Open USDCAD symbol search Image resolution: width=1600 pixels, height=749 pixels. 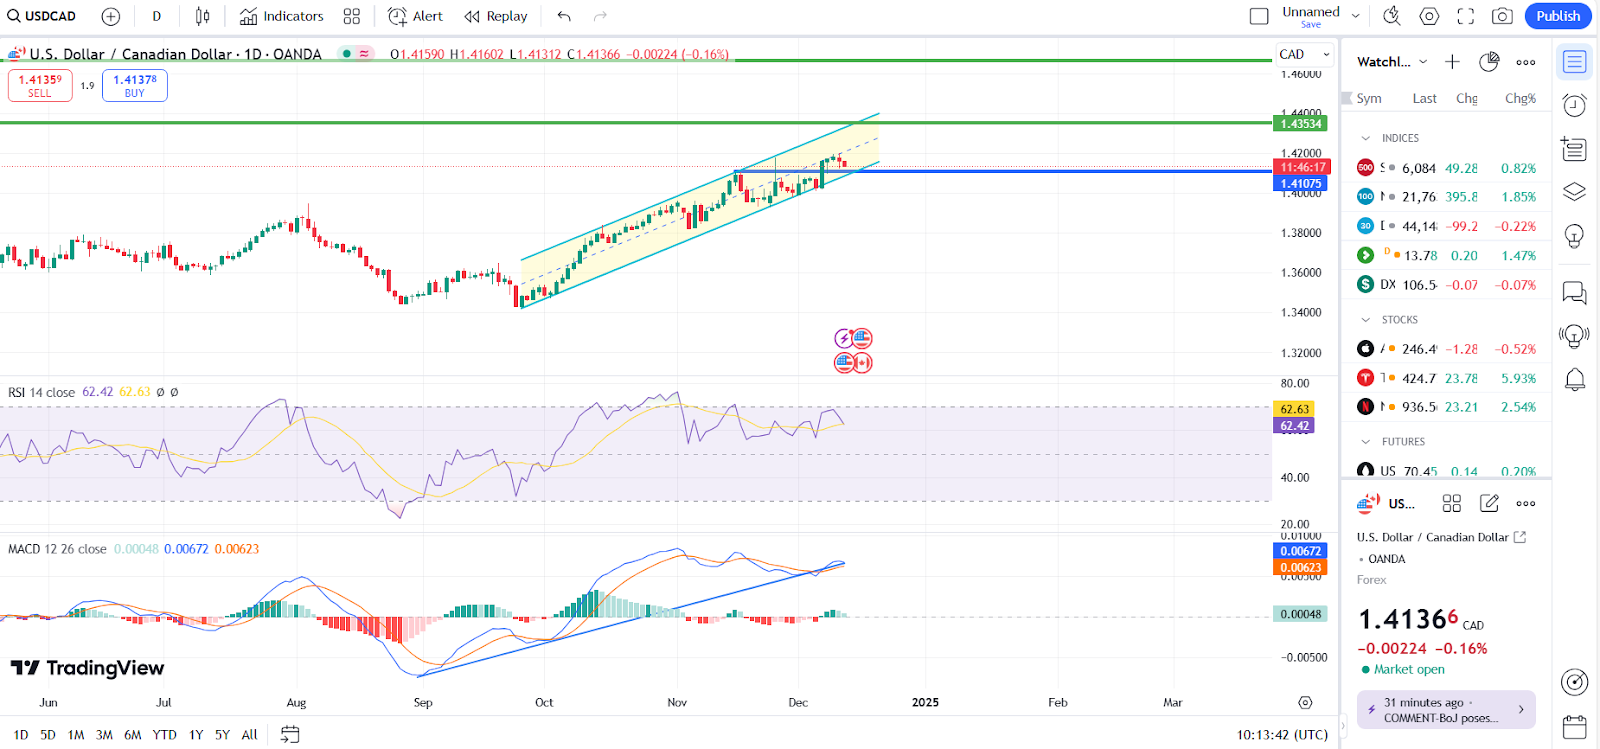pos(42,16)
